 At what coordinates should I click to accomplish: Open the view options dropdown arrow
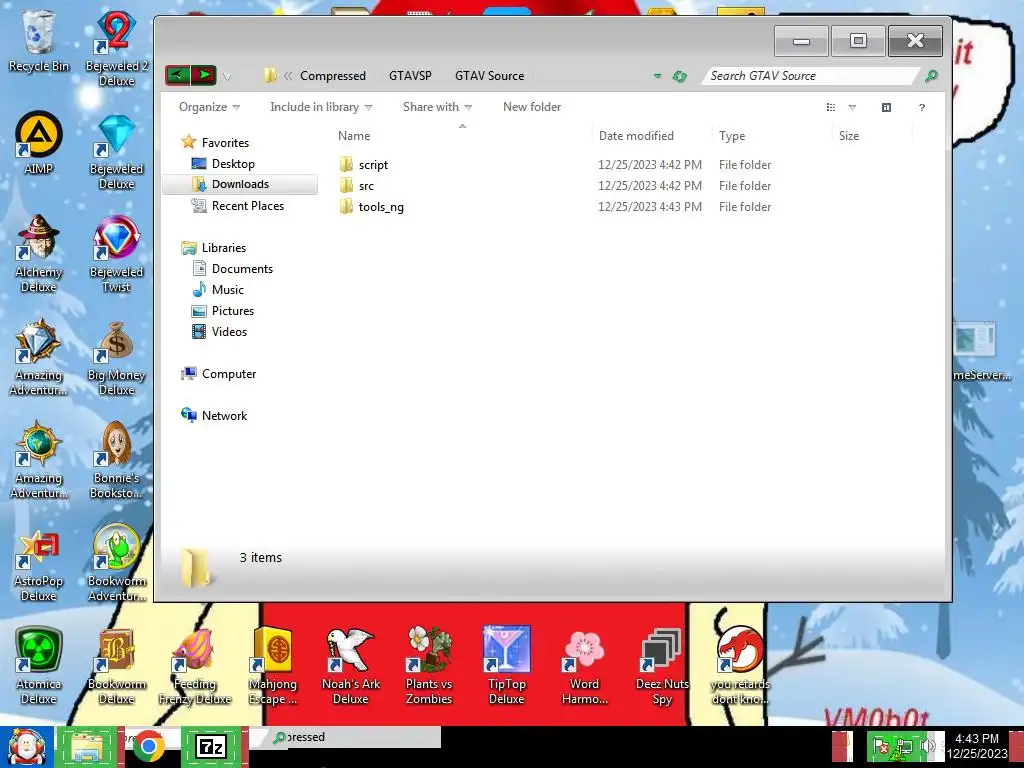click(x=852, y=107)
